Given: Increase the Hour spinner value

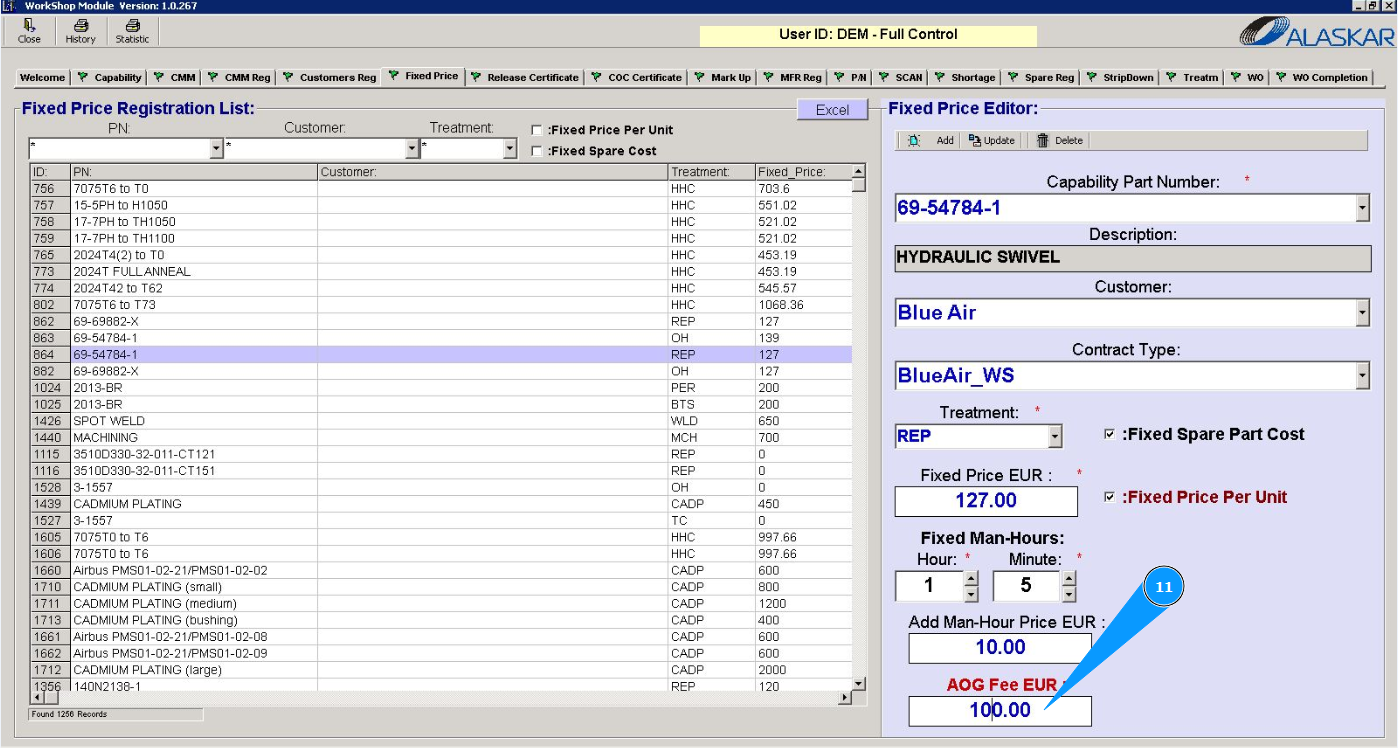Looking at the screenshot, I should pyautogui.click(x=970, y=578).
